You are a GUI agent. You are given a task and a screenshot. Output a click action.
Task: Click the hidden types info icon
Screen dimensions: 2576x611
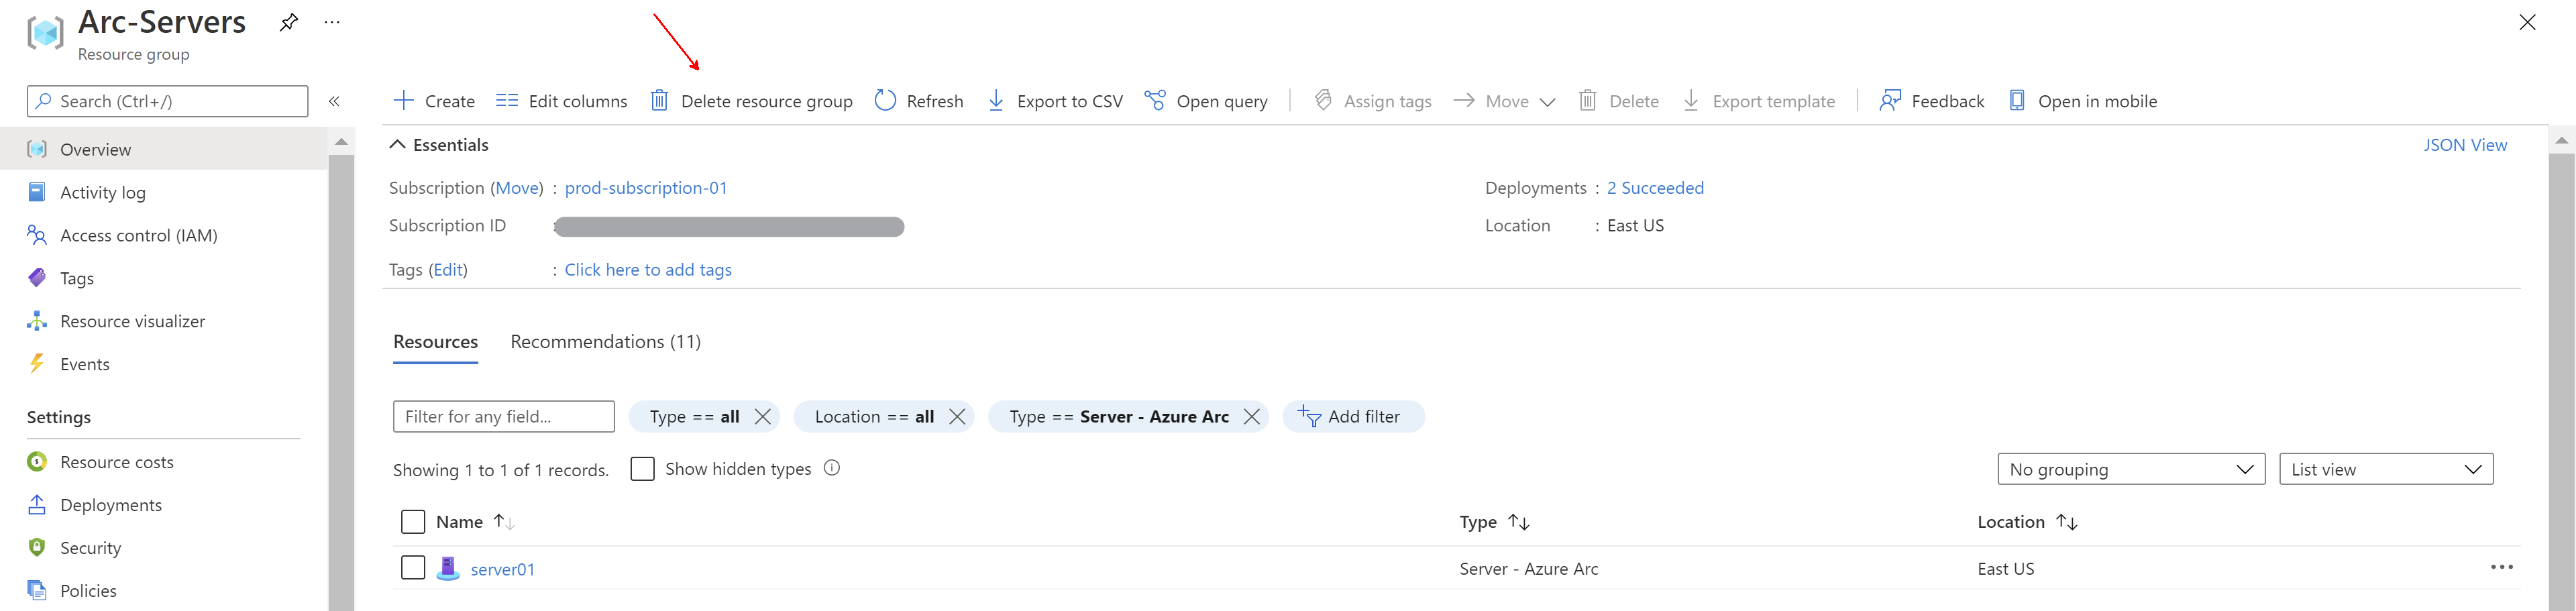832,468
